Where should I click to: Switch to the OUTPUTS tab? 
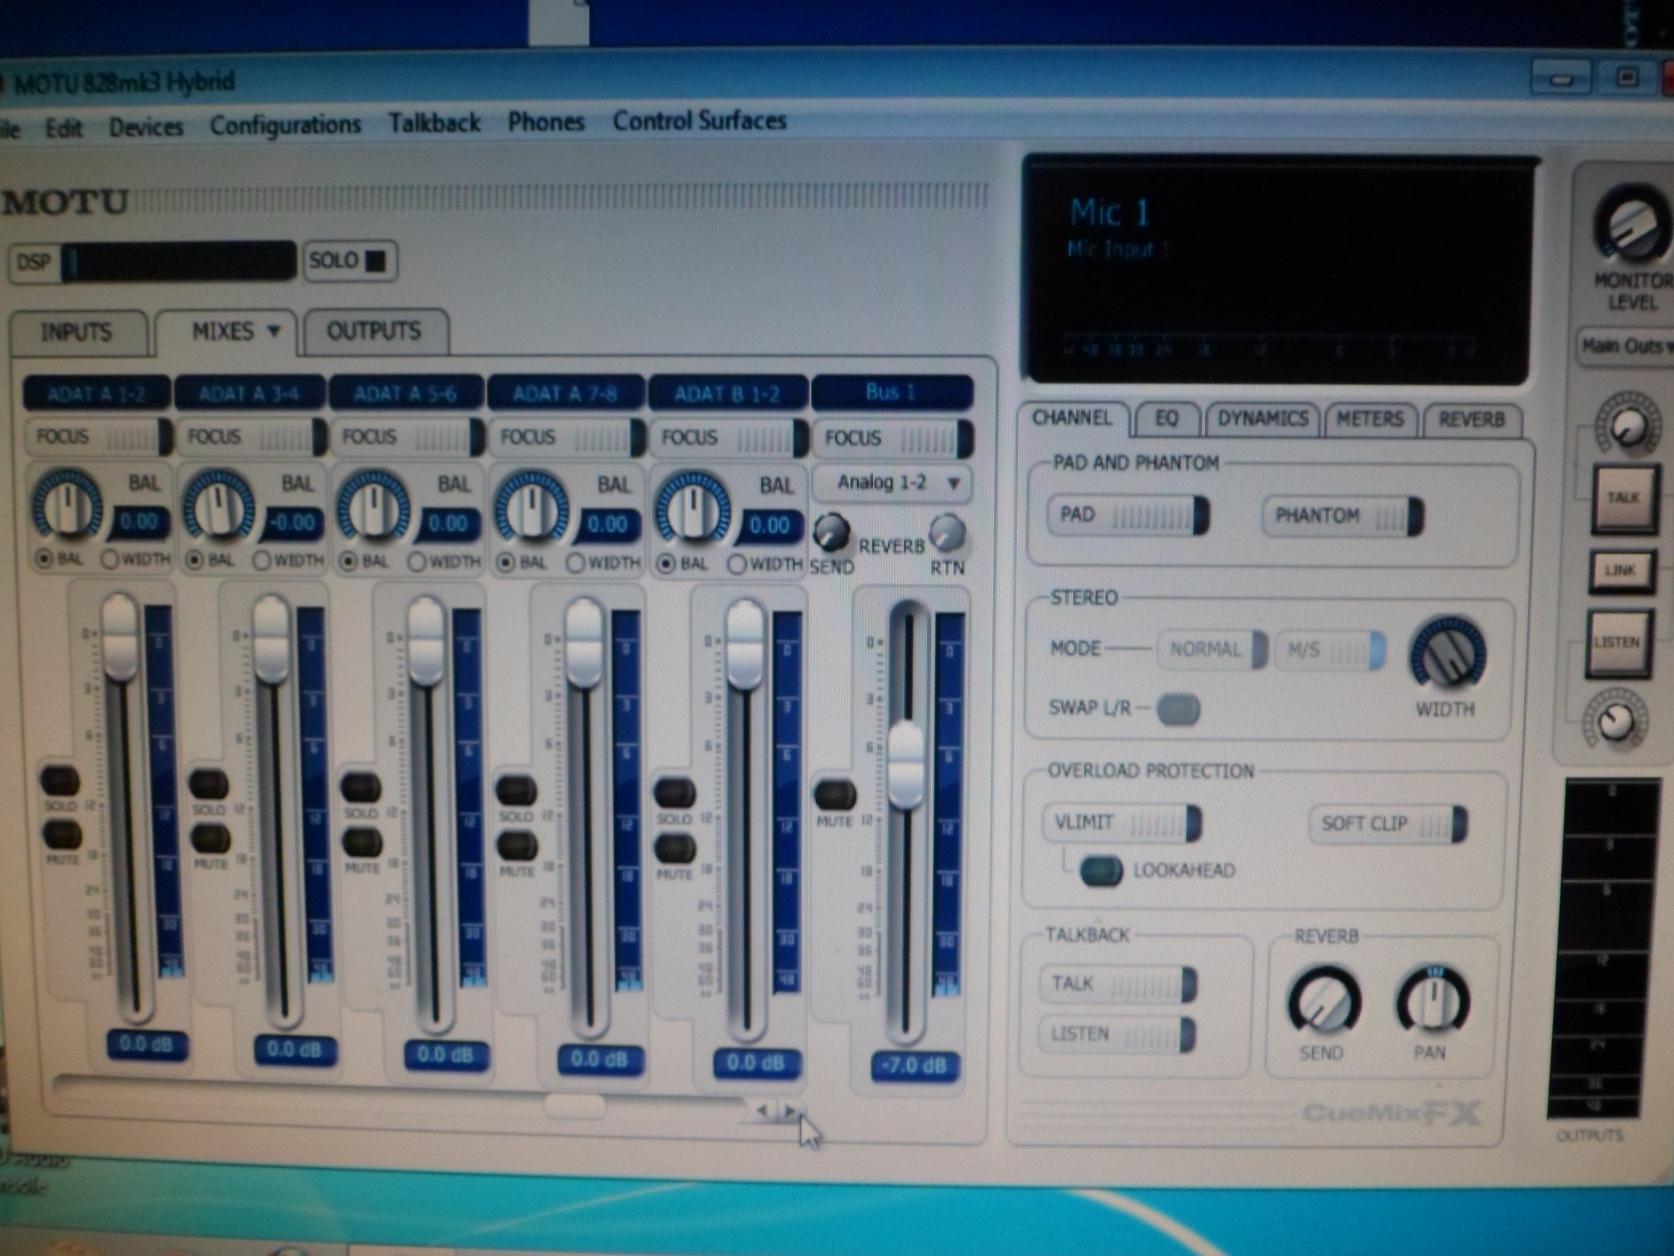click(374, 331)
